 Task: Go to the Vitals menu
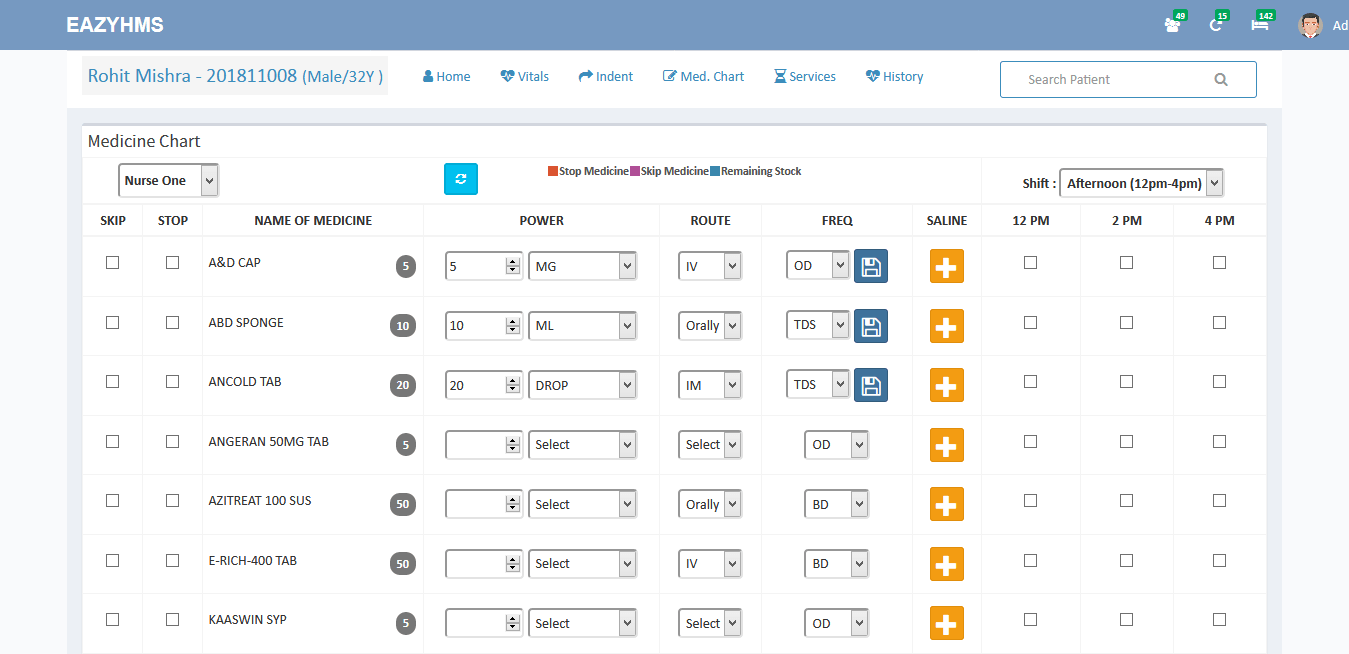525,77
